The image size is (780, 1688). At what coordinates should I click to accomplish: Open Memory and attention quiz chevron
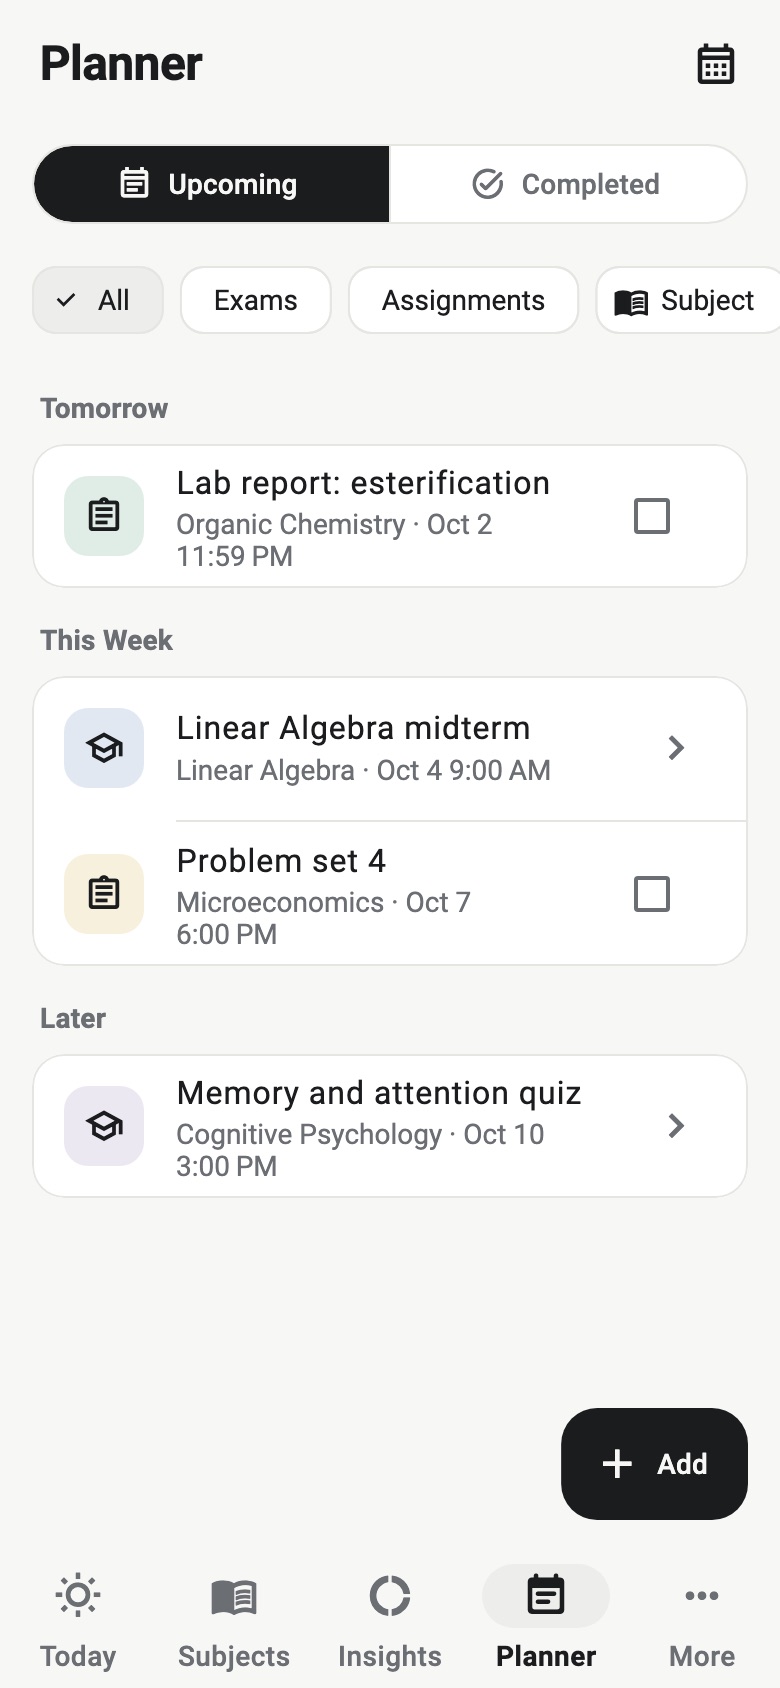676,1126
